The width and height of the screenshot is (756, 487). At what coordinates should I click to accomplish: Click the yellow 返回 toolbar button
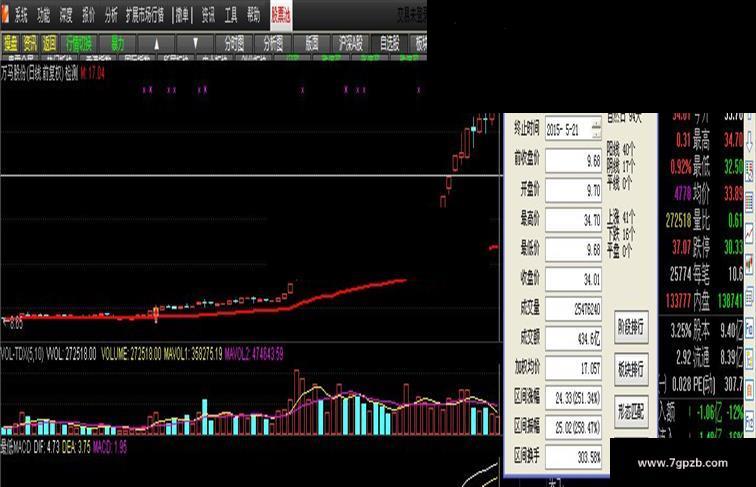pos(49,44)
